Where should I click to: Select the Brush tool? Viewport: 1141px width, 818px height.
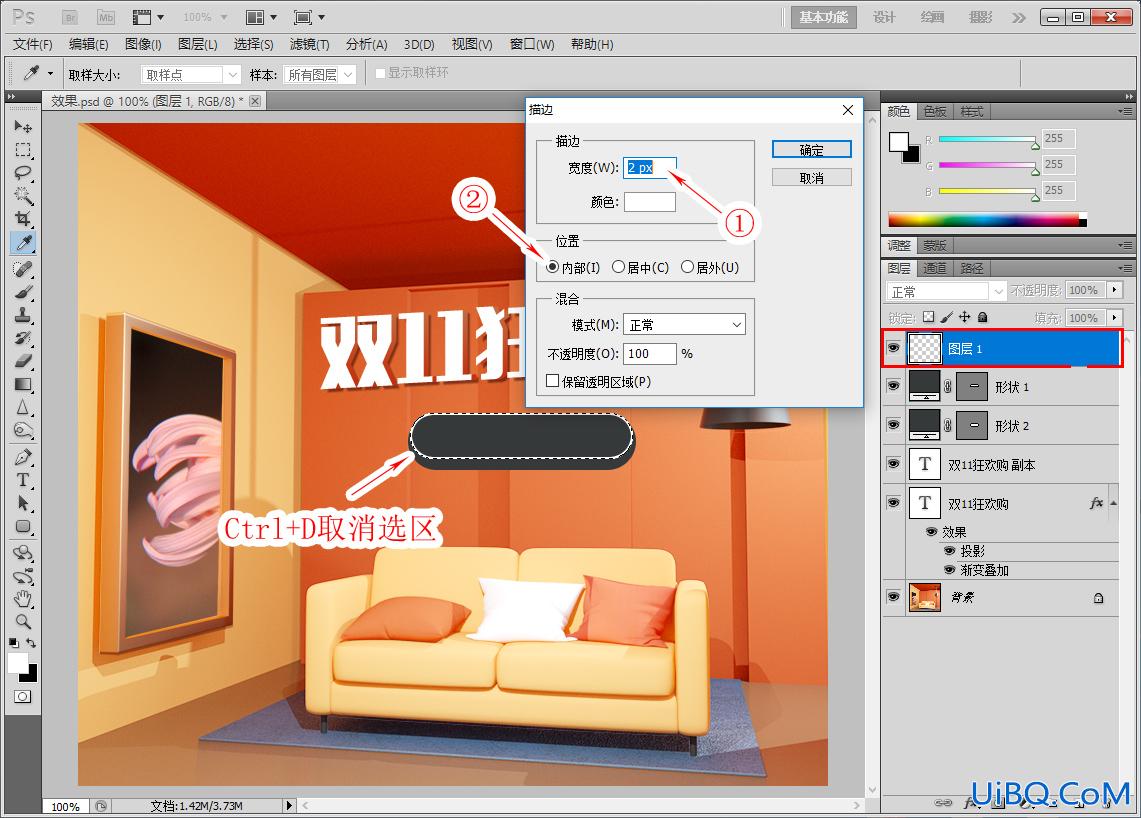click(23, 293)
